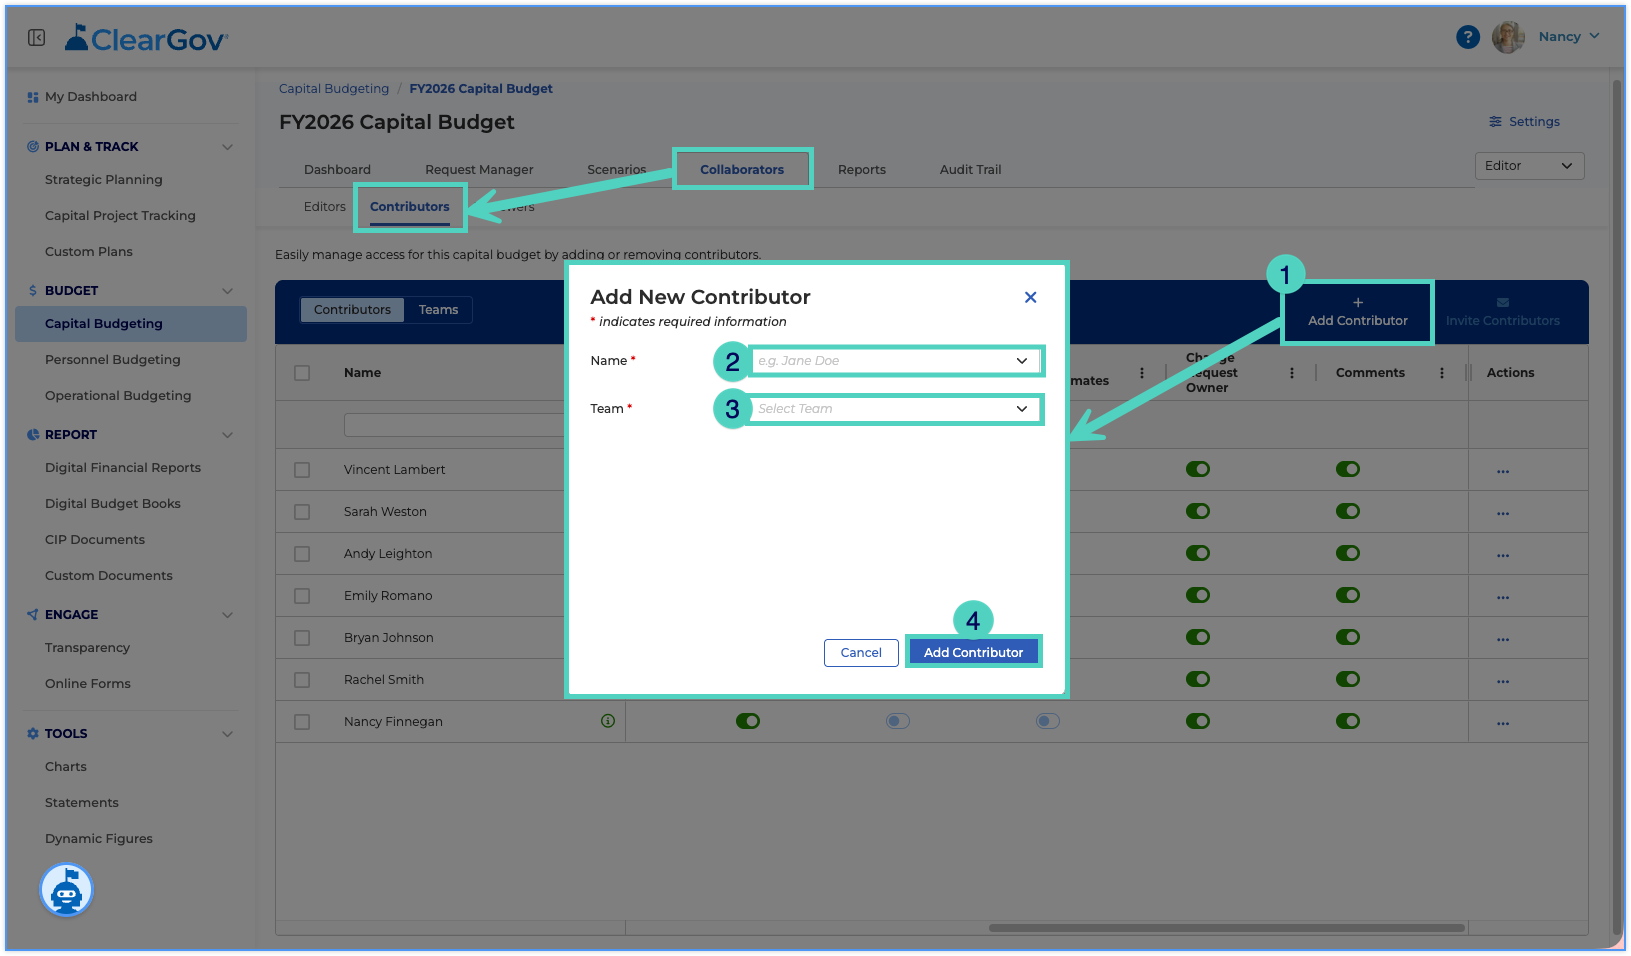Collapse the Plan & Track section
The height and width of the screenshot is (956, 1631).
pyautogui.click(x=227, y=147)
